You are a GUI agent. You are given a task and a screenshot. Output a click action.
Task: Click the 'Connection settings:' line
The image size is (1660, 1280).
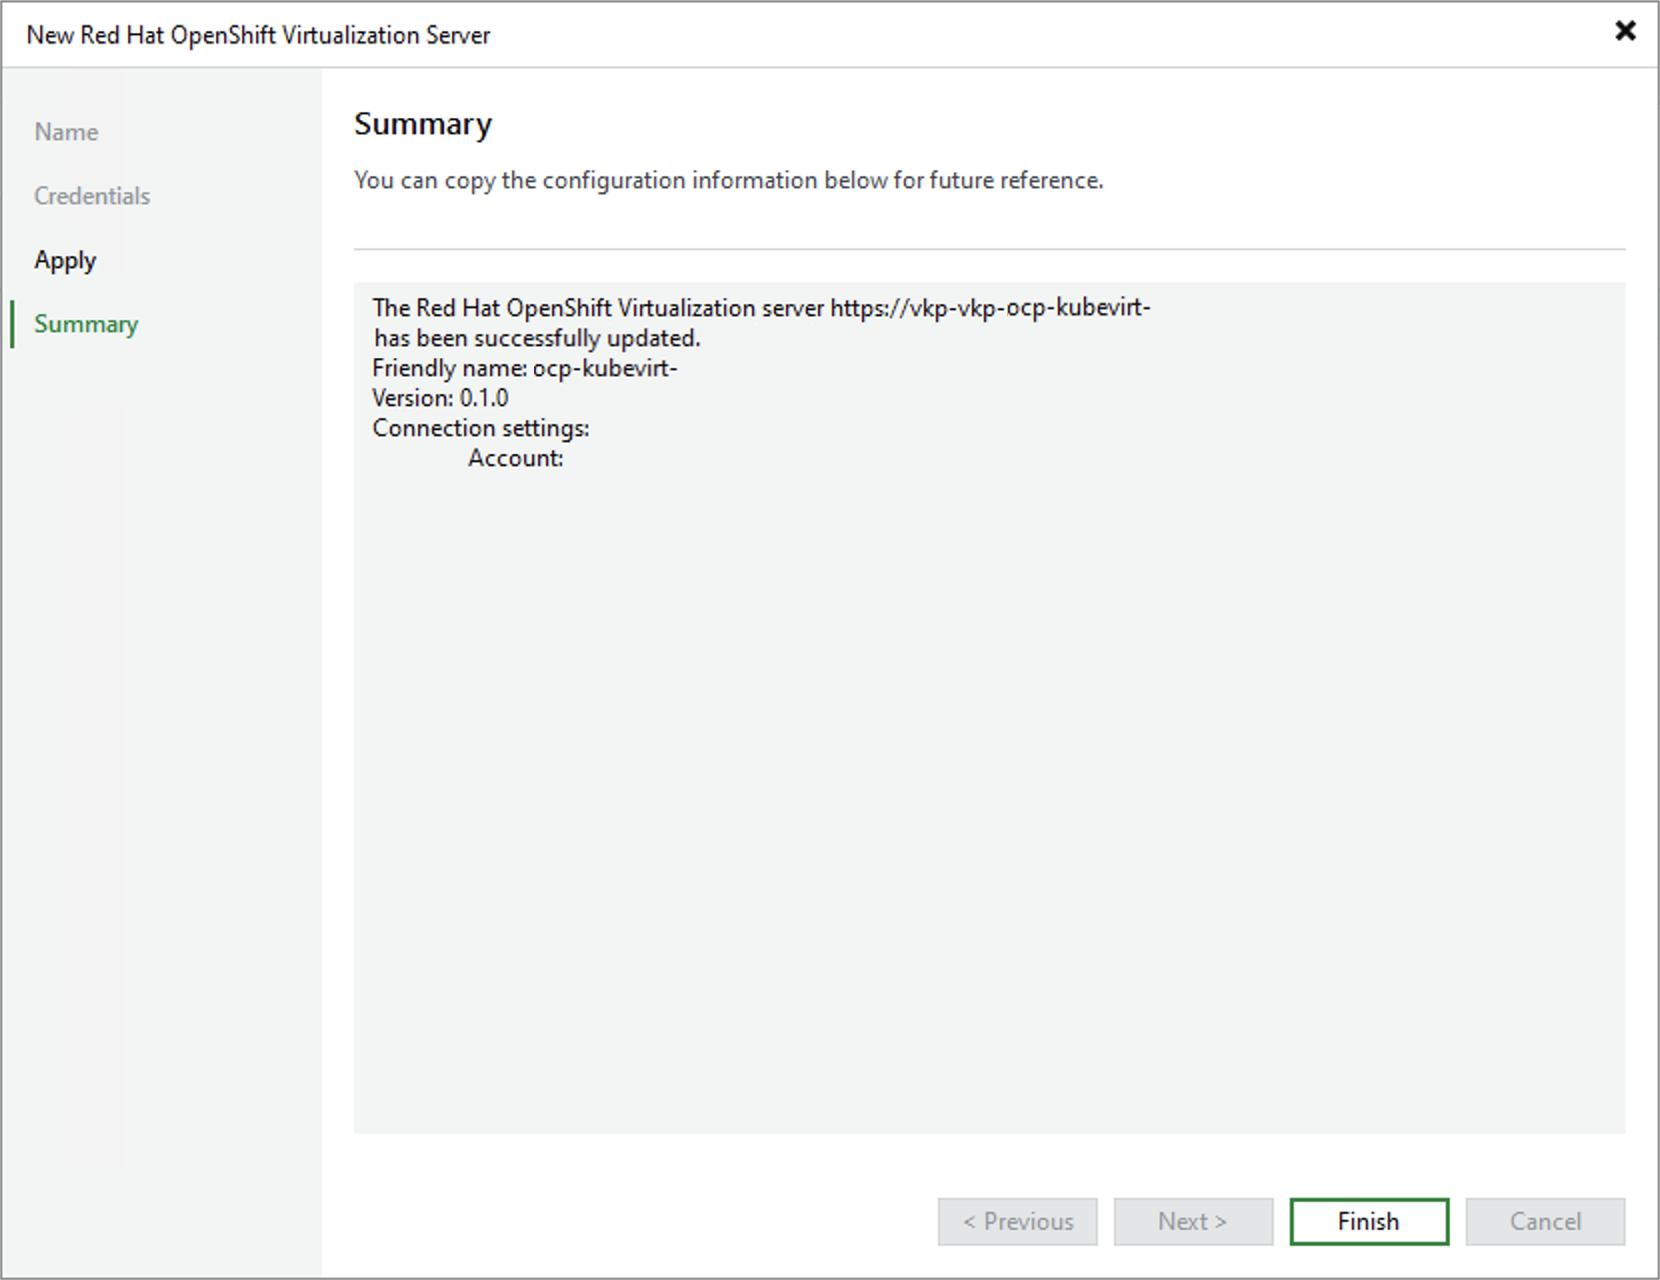[x=481, y=428]
